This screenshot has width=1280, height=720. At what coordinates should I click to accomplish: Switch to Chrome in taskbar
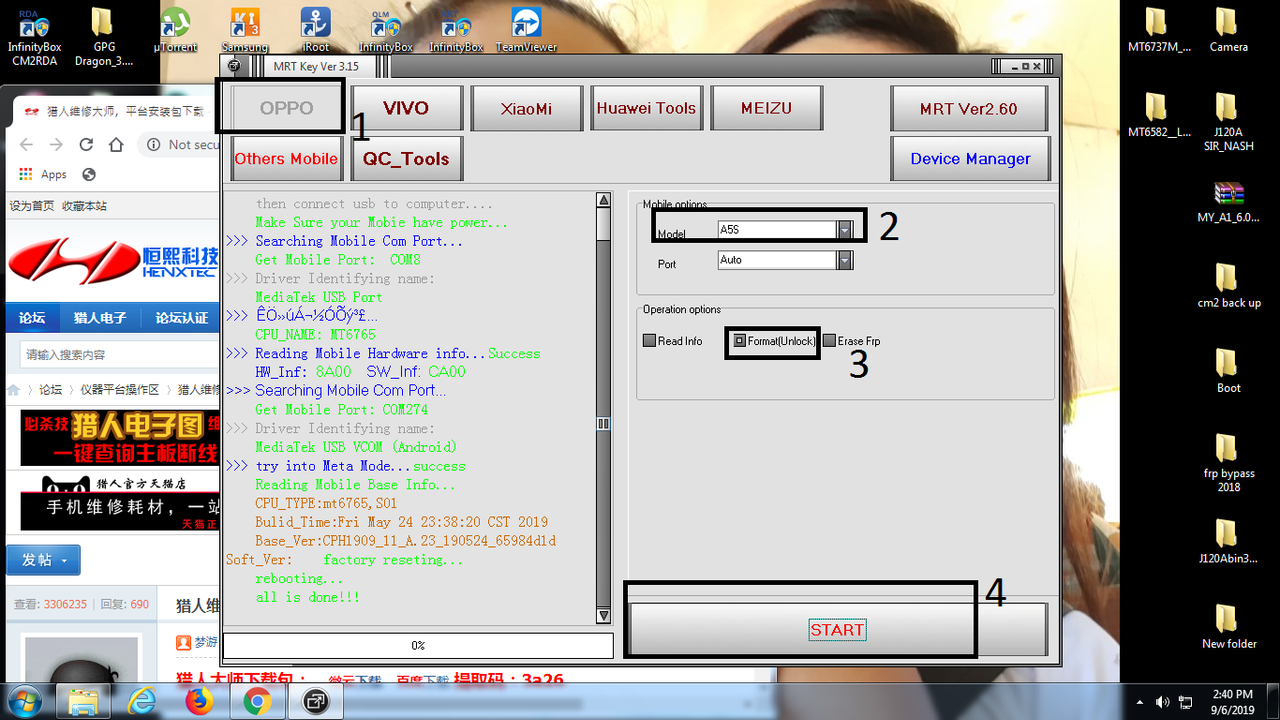click(258, 701)
